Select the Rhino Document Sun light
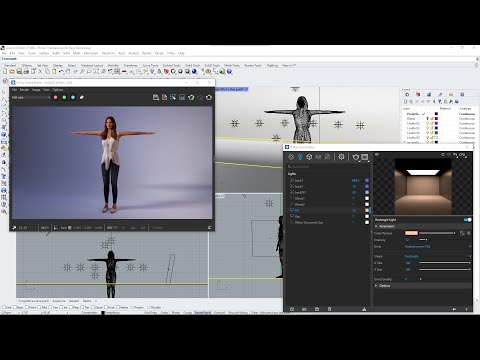 click(x=328, y=222)
